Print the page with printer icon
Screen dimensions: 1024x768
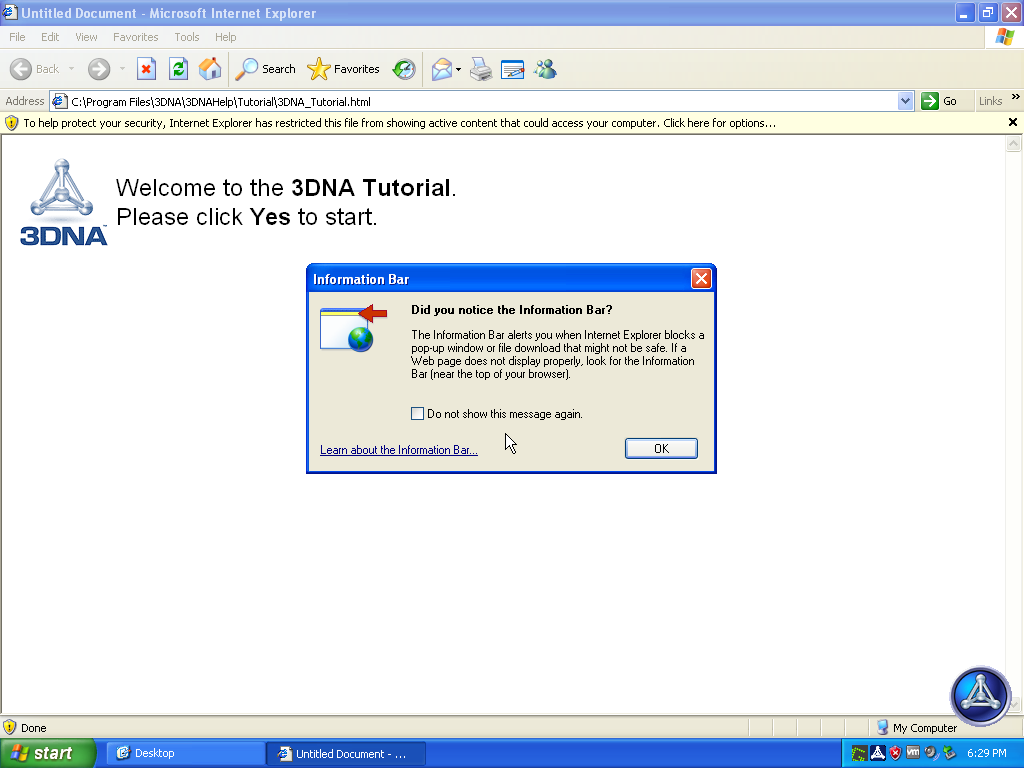tap(481, 69)
